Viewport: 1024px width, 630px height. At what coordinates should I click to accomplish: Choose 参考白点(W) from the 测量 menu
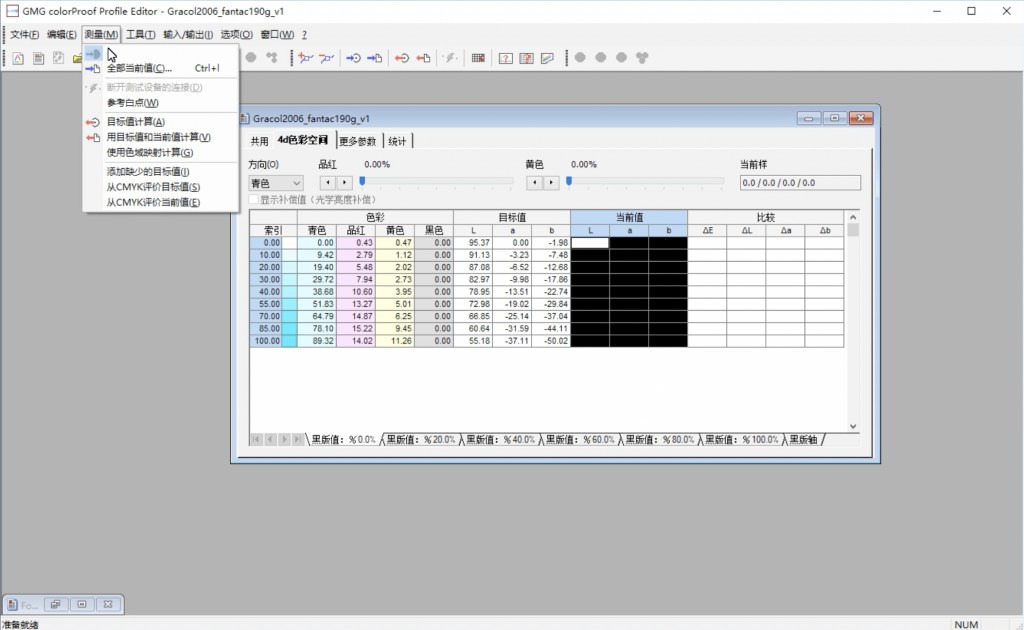[160, 102]
